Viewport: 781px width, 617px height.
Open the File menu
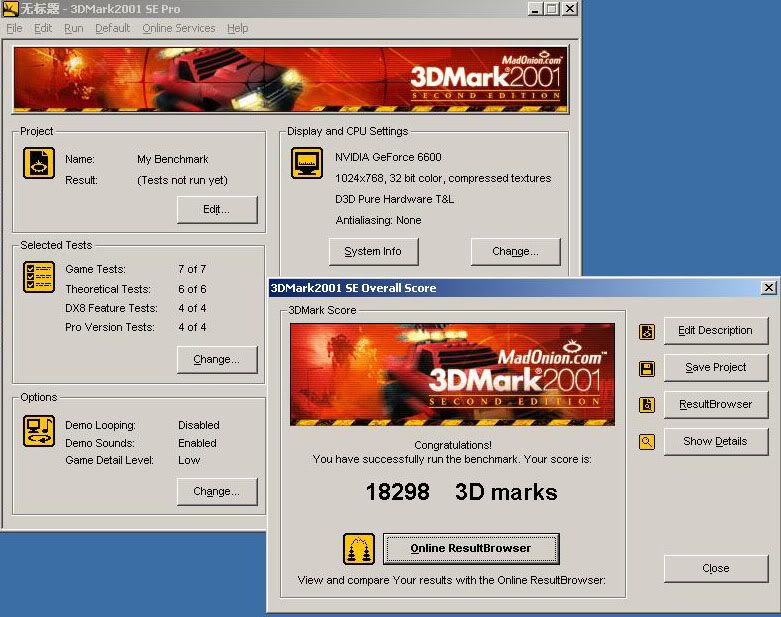point(14,28)
